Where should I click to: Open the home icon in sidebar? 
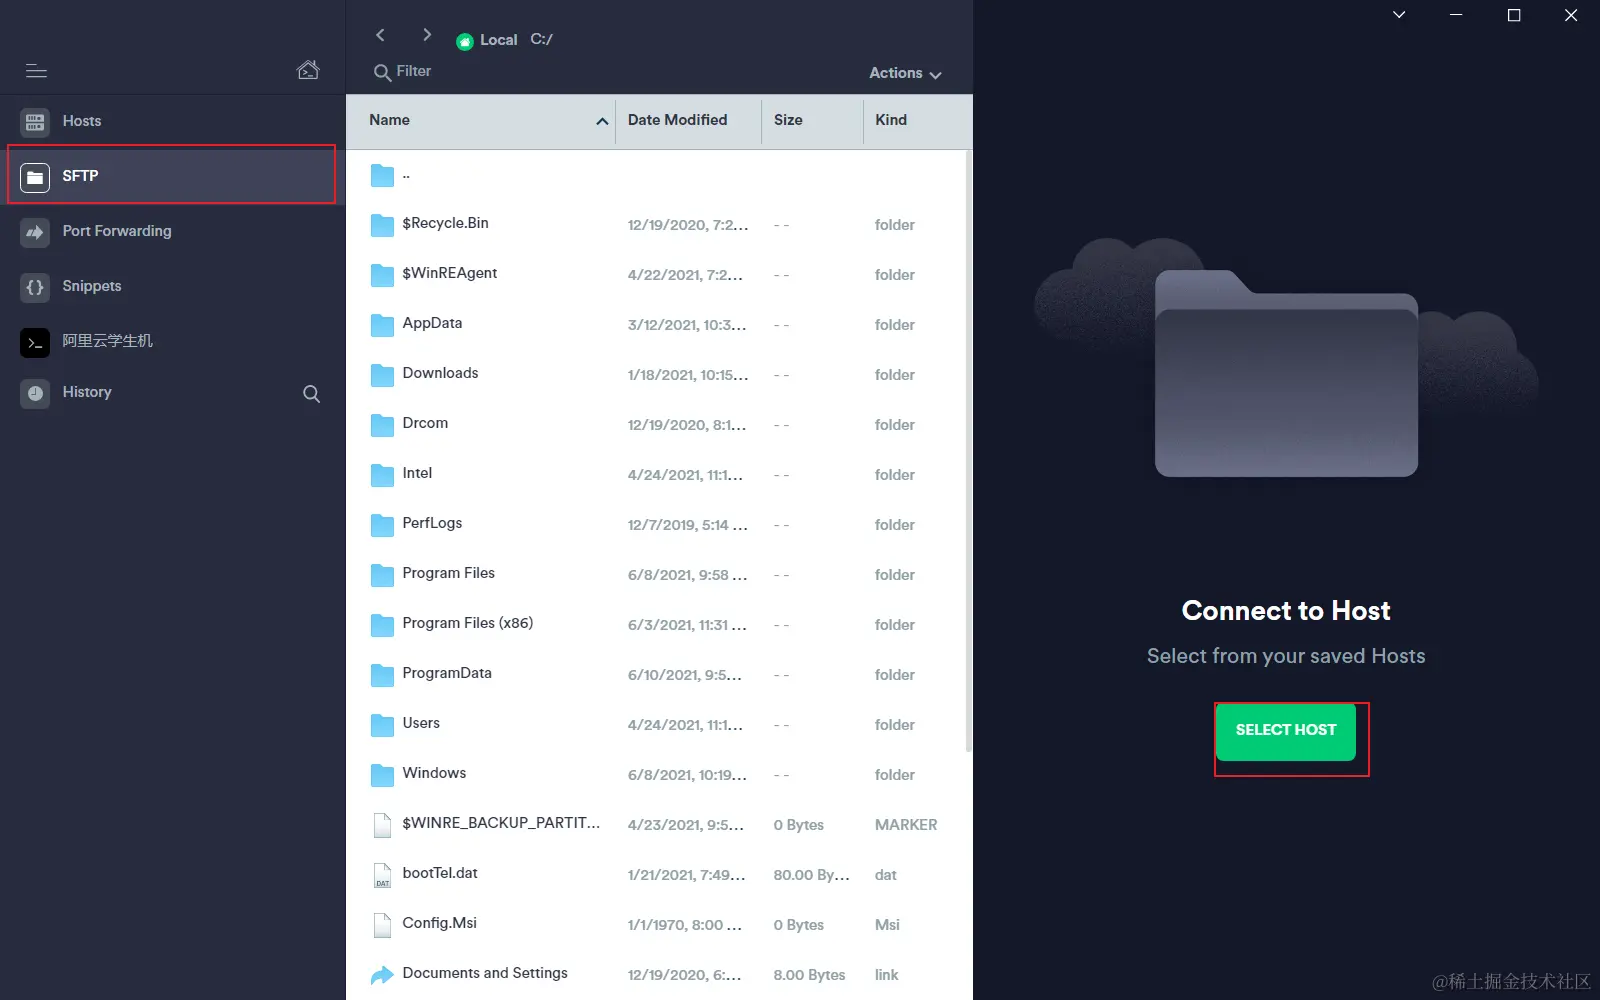[308, 70]
